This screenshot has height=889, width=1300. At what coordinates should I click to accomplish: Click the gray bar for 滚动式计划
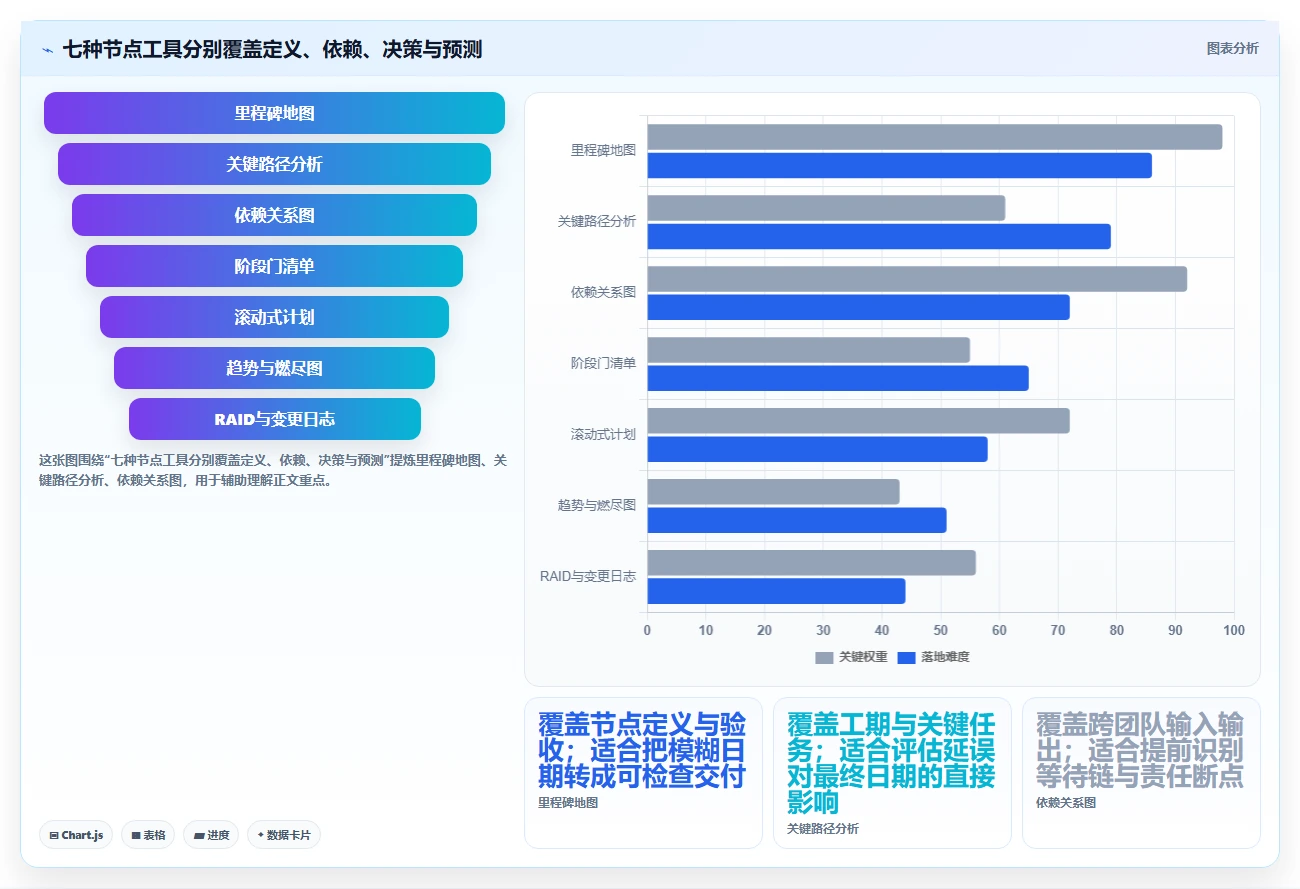point(858,421)
